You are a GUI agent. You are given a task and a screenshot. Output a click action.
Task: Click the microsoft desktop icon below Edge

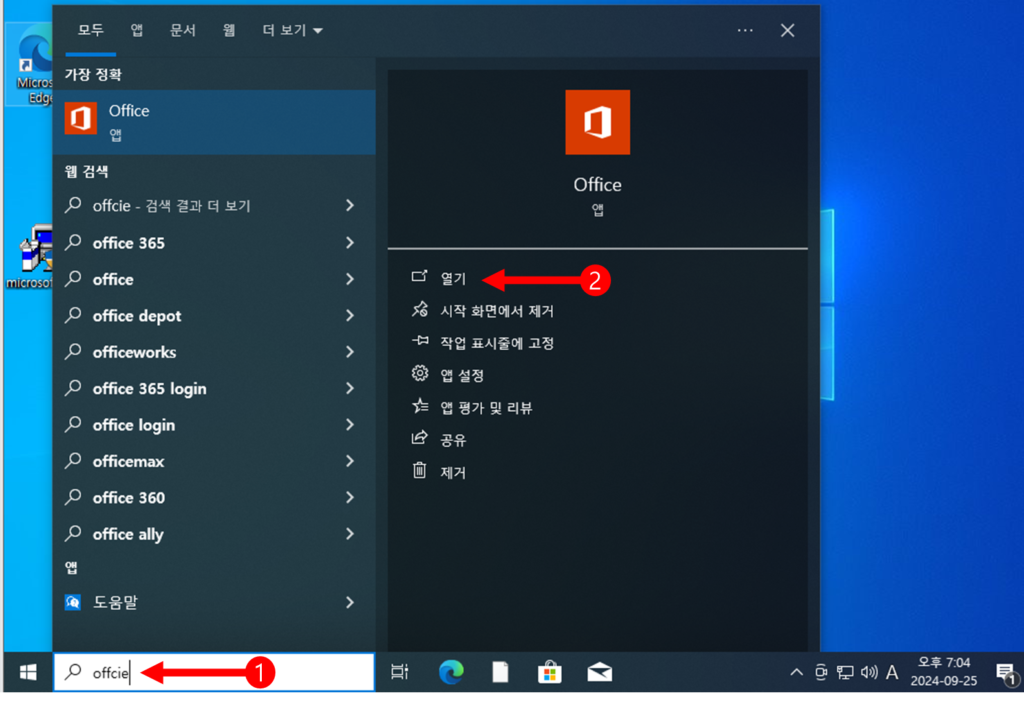pyautogui.click(x=31, y=257)
